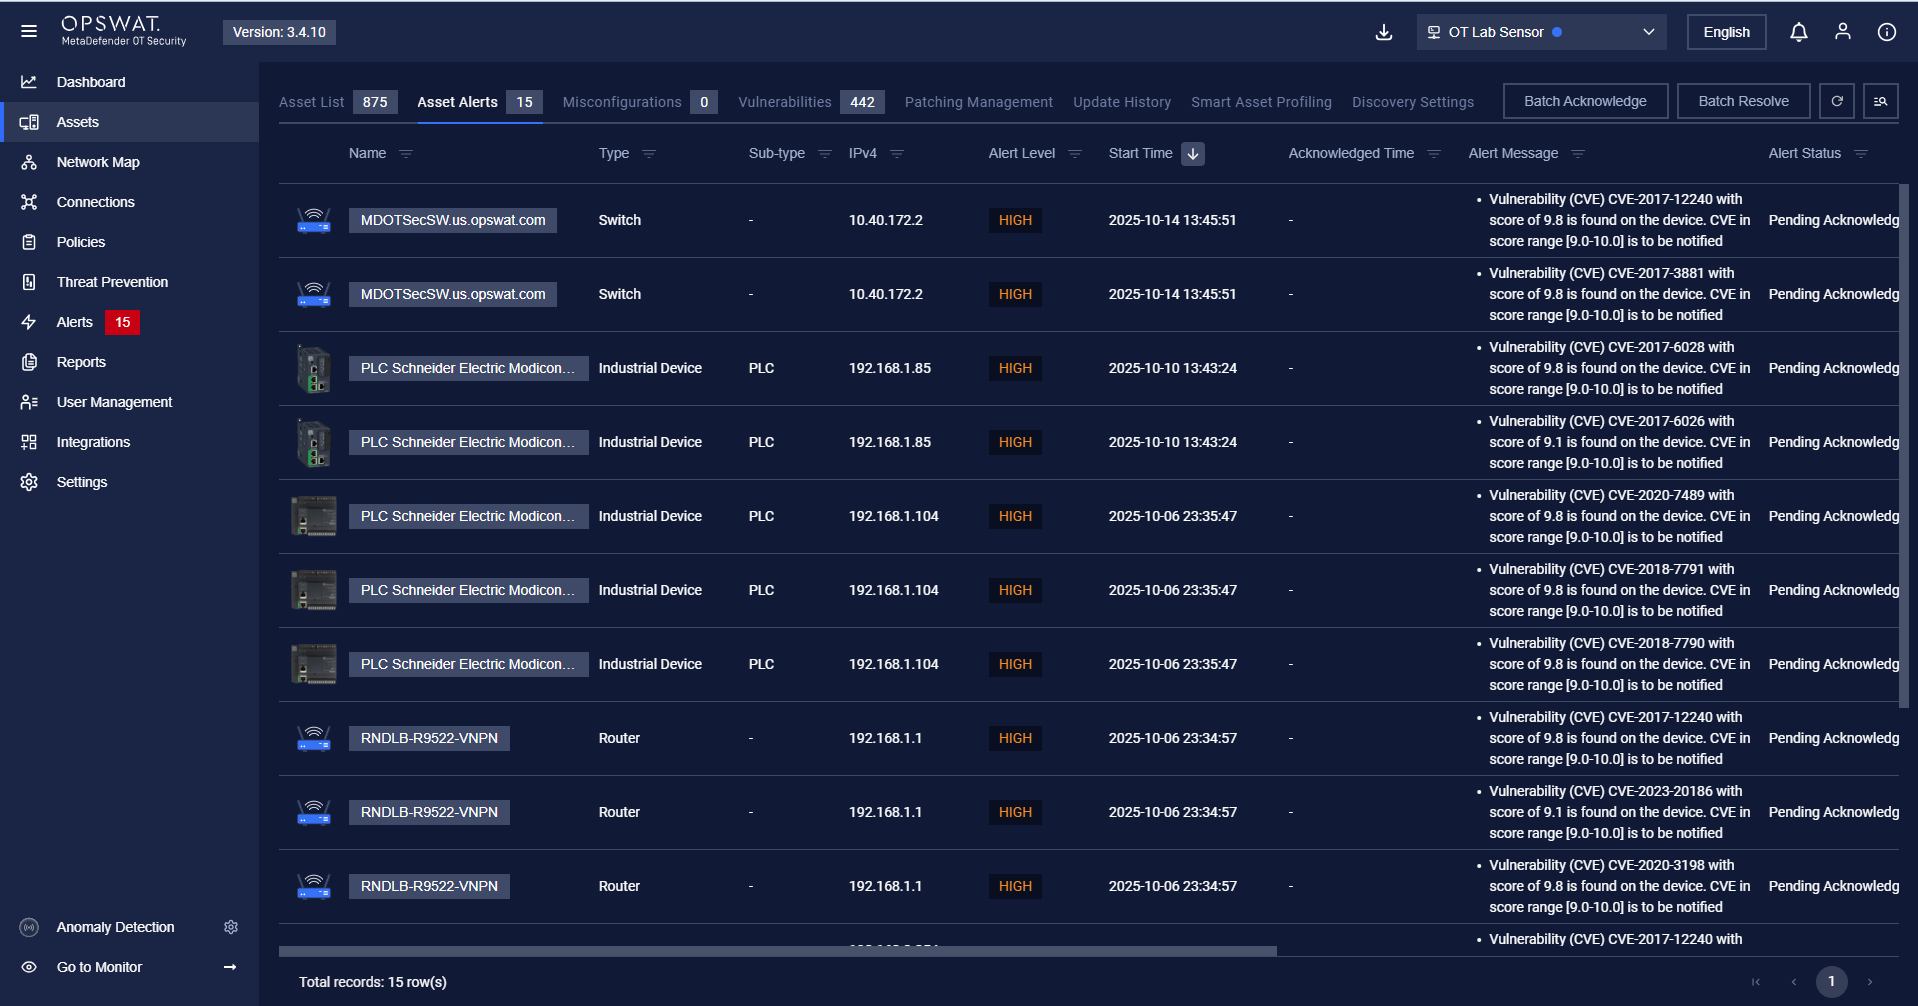Image resolution: width=1918 pixels, height=1006 pixels.
Task: Open Network Map from sidebar
Action: coord(98,162)
